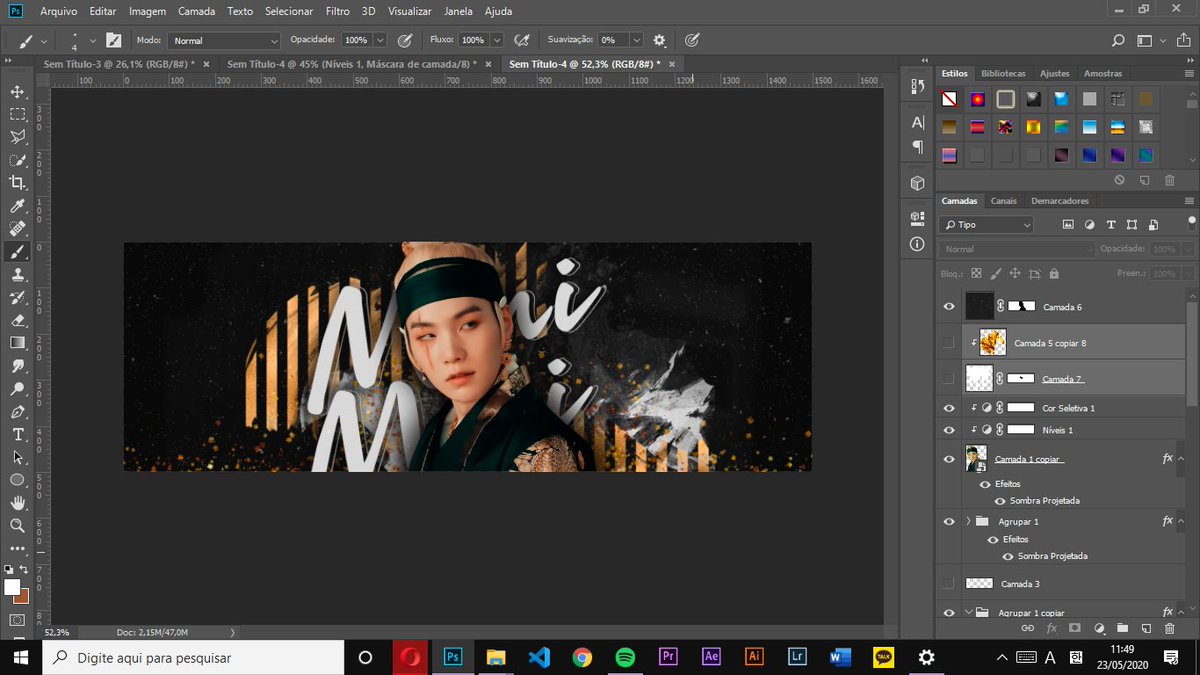Open the Sem Título-3 document tab
This screenshot has height=675, width=1200.
[x=115, y=62]
